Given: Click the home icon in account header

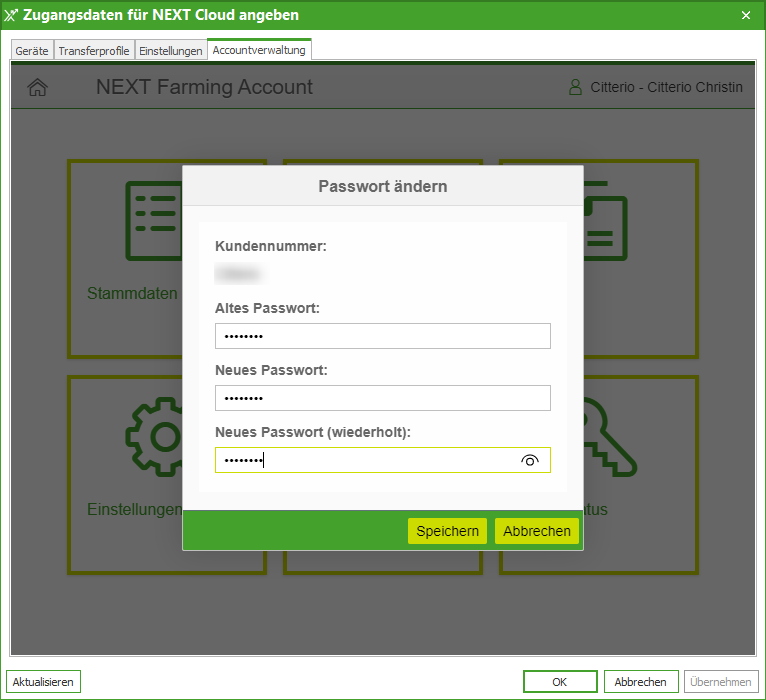Looking at the screenshot, I should (x=37, y=88).
